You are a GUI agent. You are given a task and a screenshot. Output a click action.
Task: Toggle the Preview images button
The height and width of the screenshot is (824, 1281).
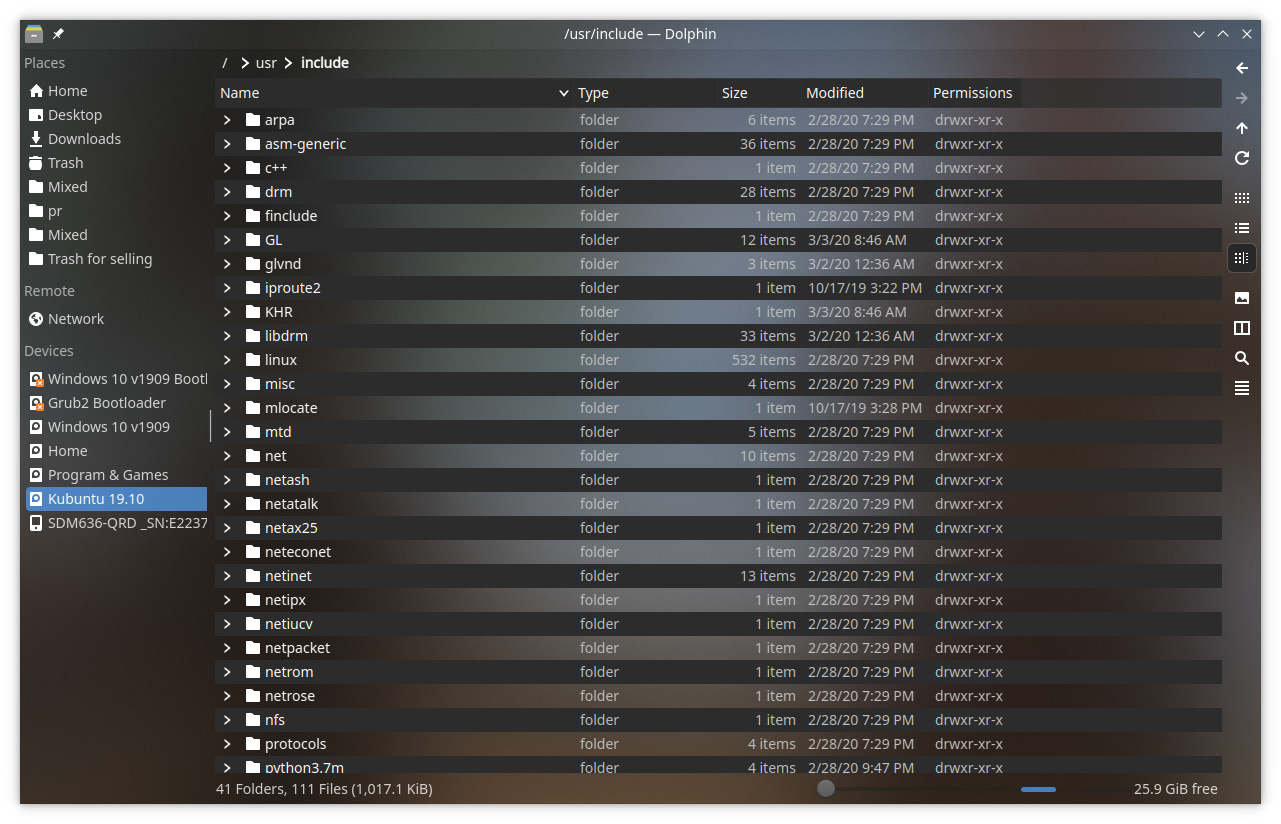(x=1242, y=298)
